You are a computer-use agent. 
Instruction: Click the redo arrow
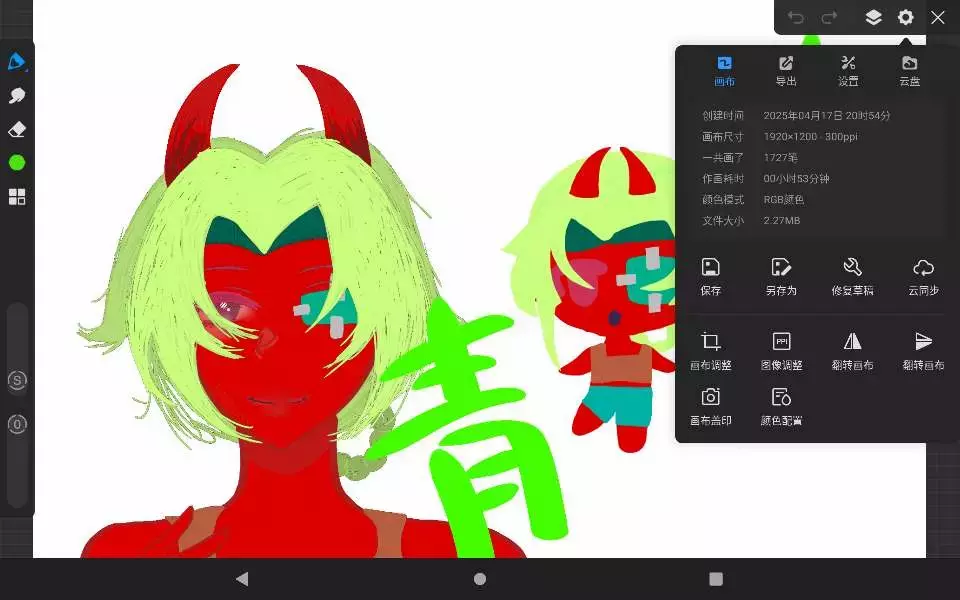click(x=829, y=17)
